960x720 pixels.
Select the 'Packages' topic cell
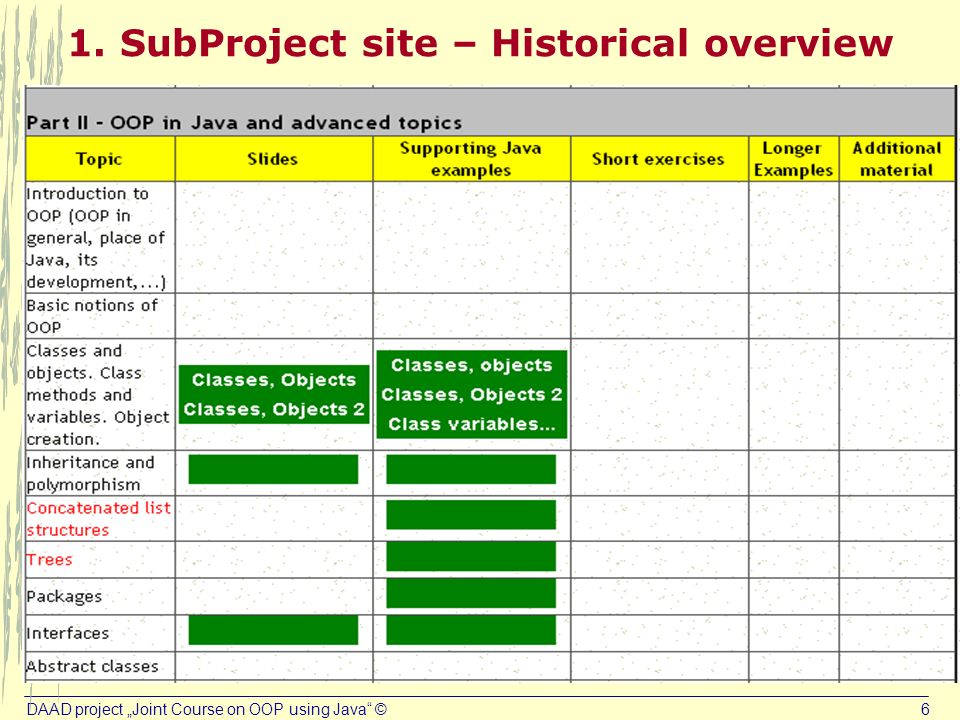(100, 596)
